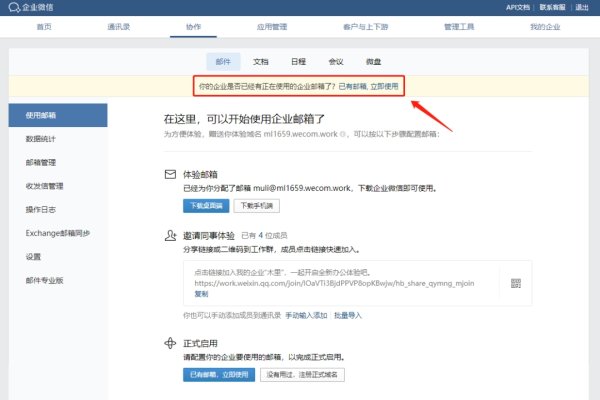Open the 管理工具 tab
Image resolution: width=600 pixels, height=400 pixels.
point(459,27)
